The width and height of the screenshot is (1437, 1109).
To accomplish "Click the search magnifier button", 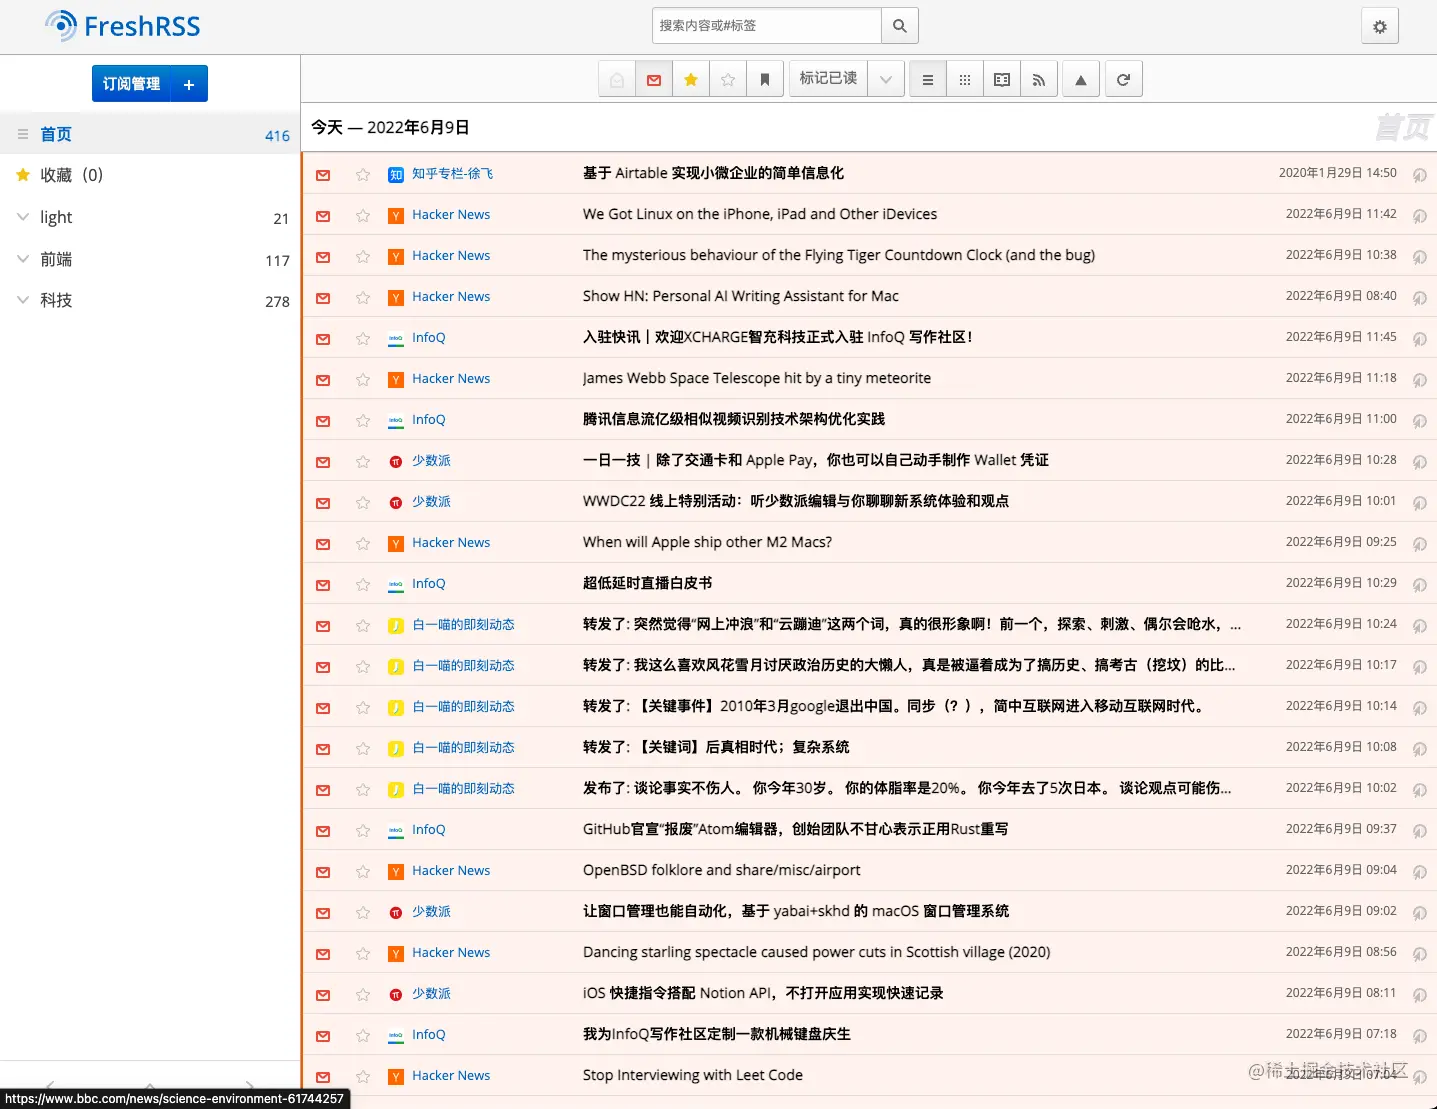I will coord(899,26).
